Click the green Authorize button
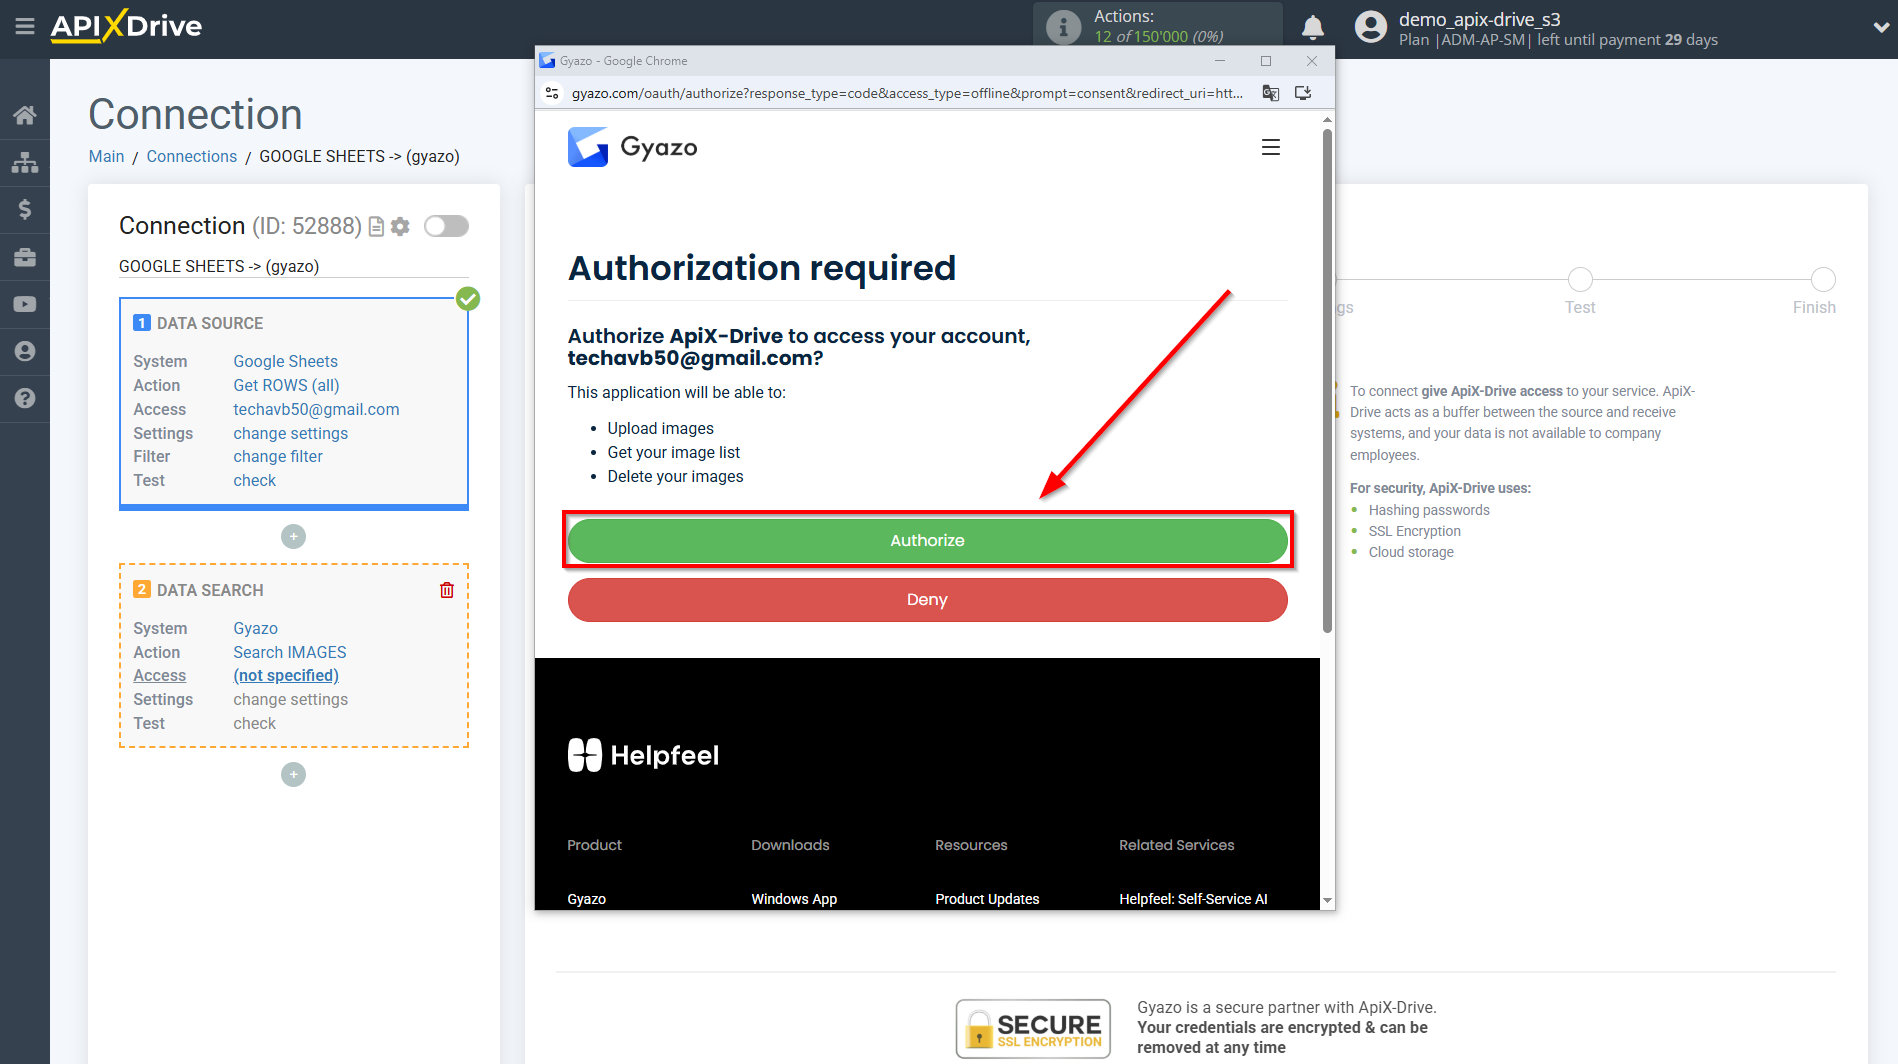The height and width of the screenshot is (1064, 1898). coord(926,540)
